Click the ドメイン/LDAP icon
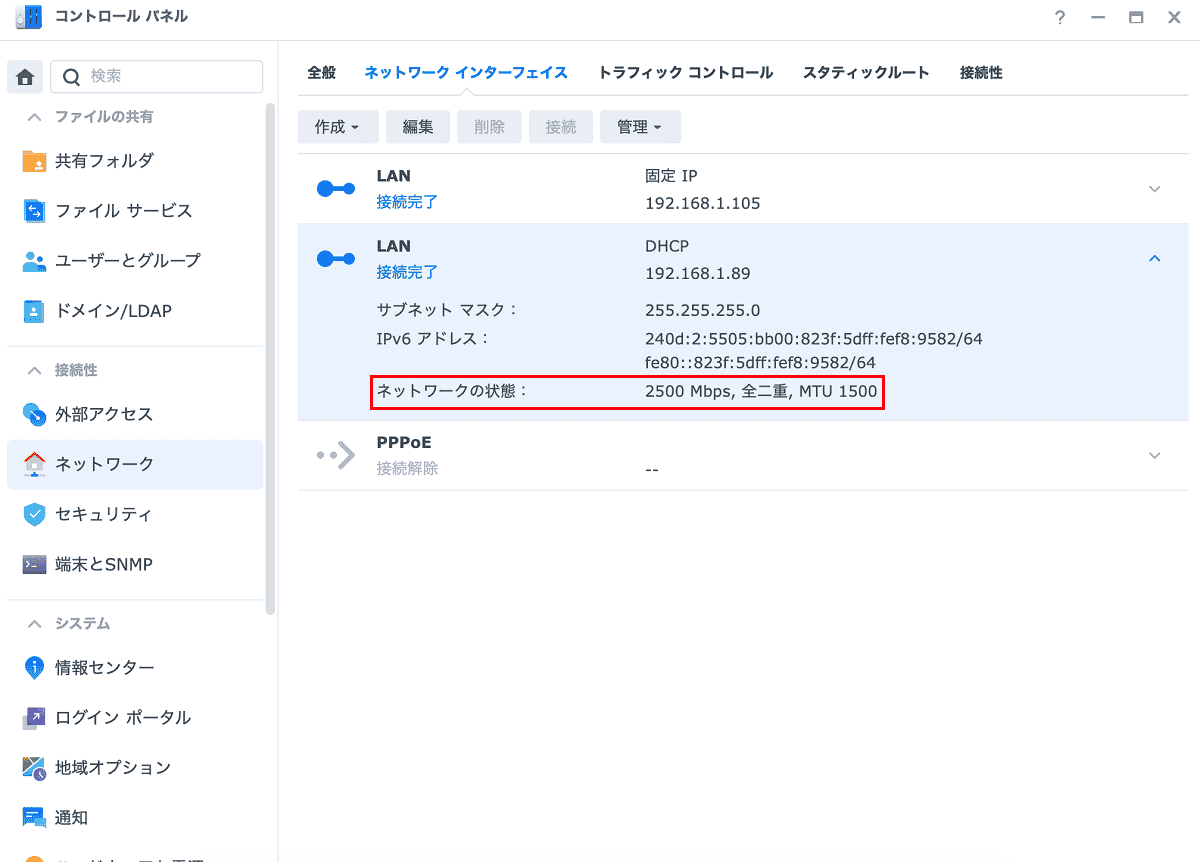 point(34,311)
